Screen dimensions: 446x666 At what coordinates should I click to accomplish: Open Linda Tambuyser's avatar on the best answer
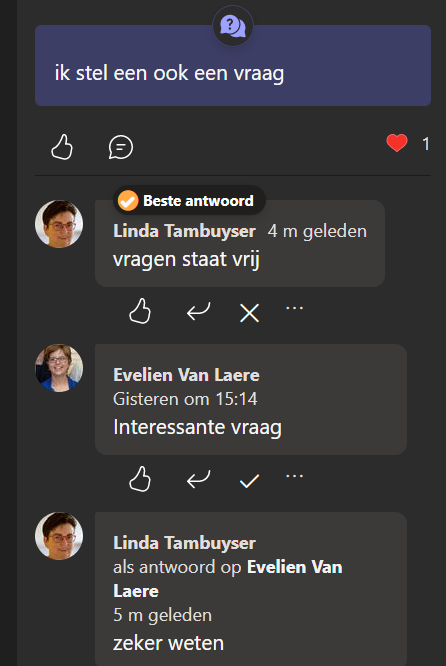[59, 224]
